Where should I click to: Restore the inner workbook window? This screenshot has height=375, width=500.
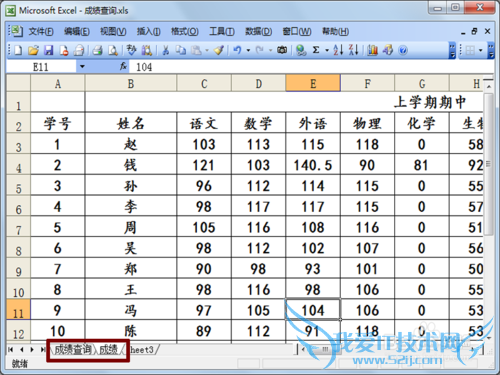pyautogui.click(x=474, y=31)
